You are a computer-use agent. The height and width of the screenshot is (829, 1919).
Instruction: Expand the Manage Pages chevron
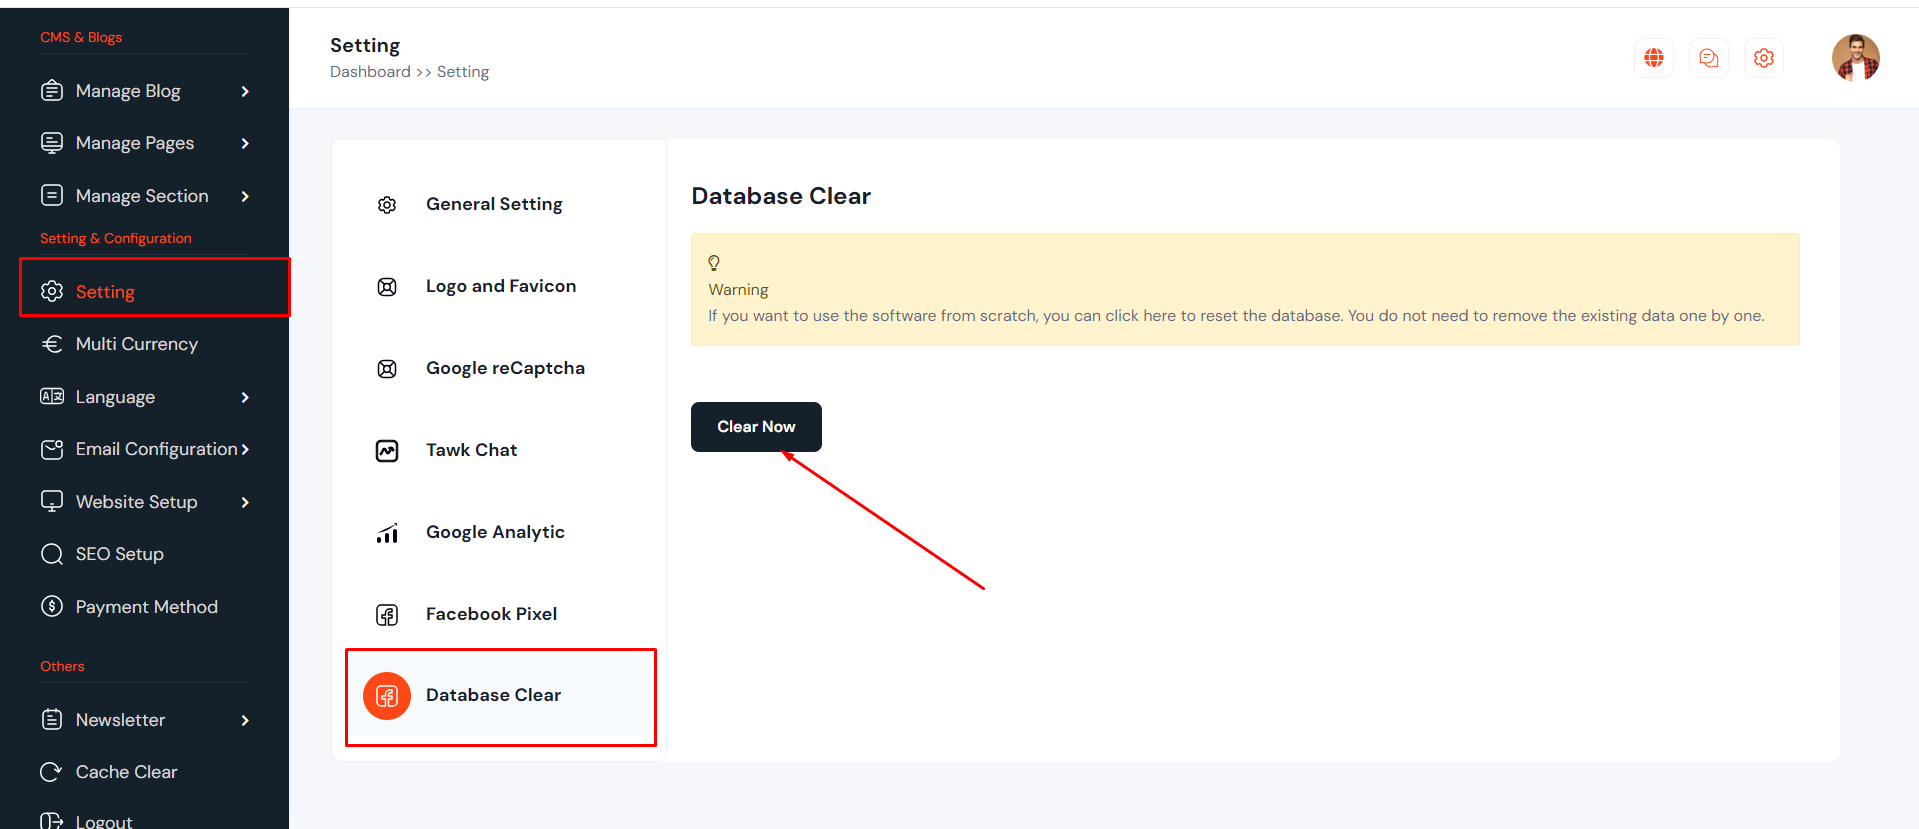(245, 143)
